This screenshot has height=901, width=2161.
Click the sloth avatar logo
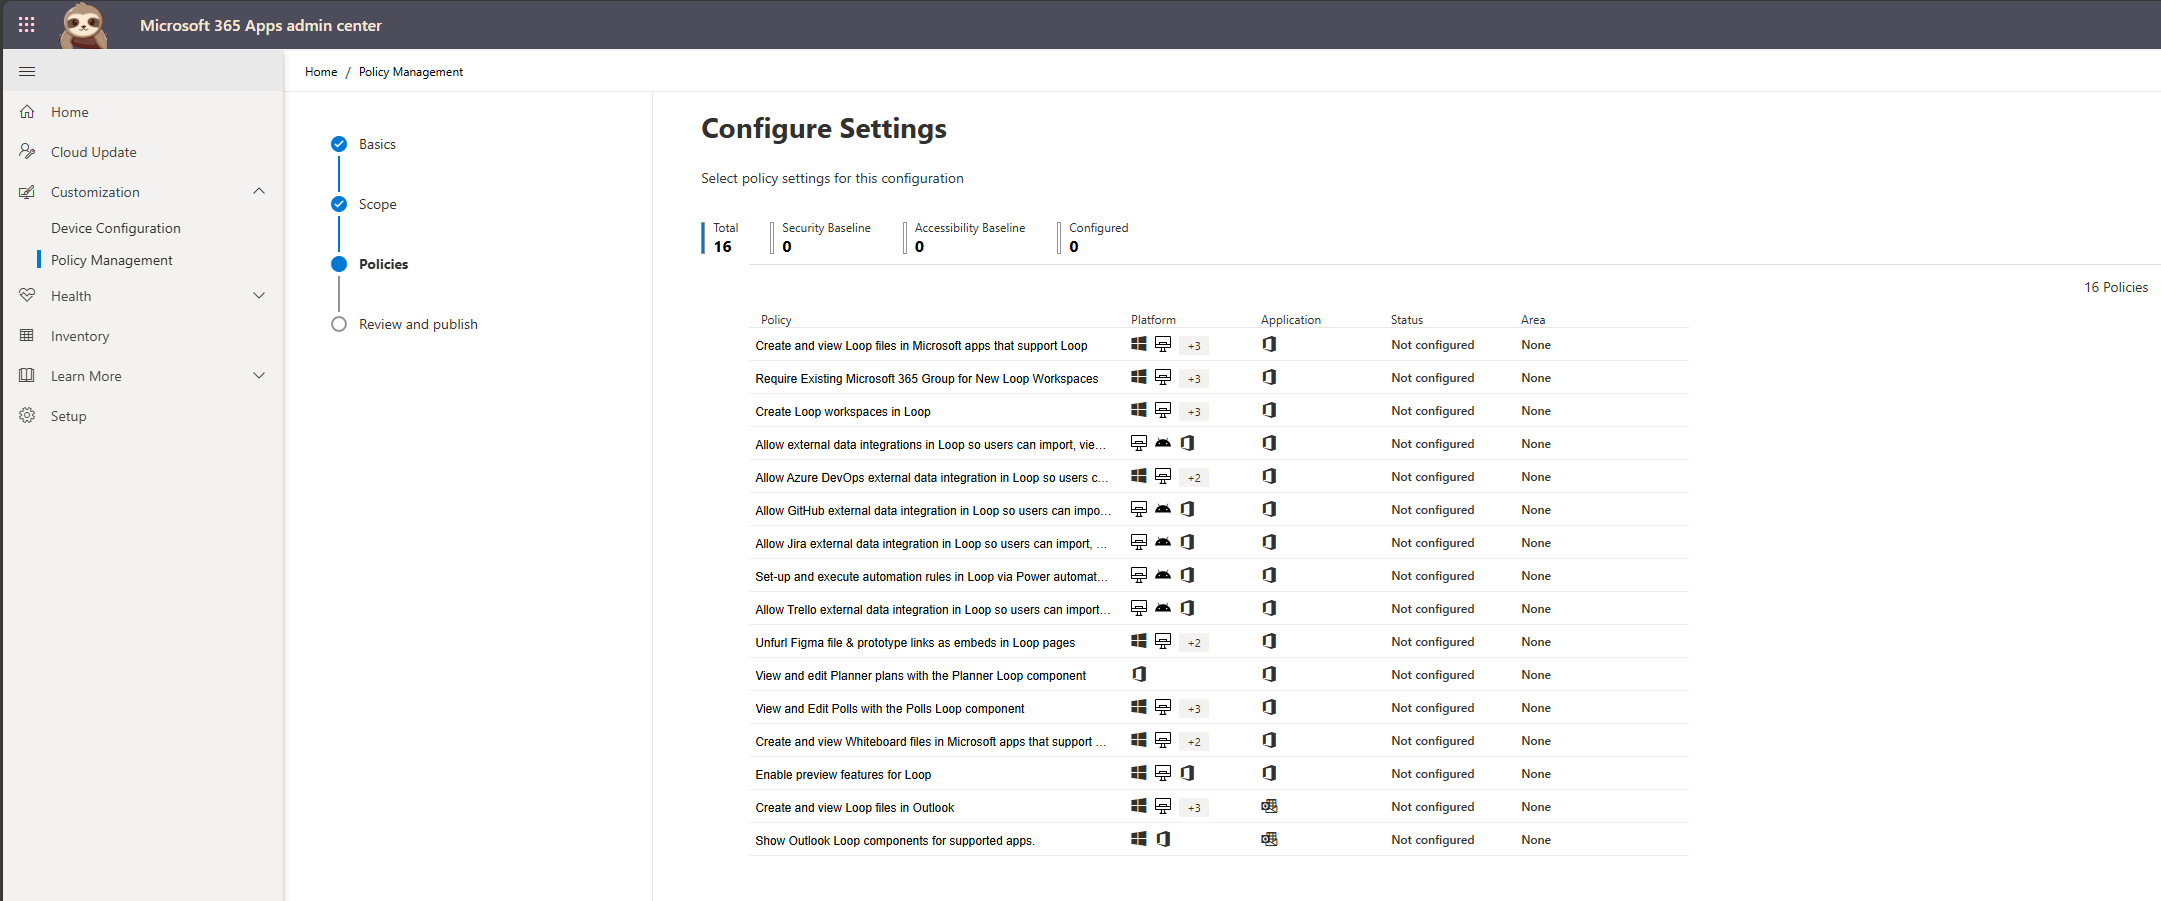[x=84, y=25]
